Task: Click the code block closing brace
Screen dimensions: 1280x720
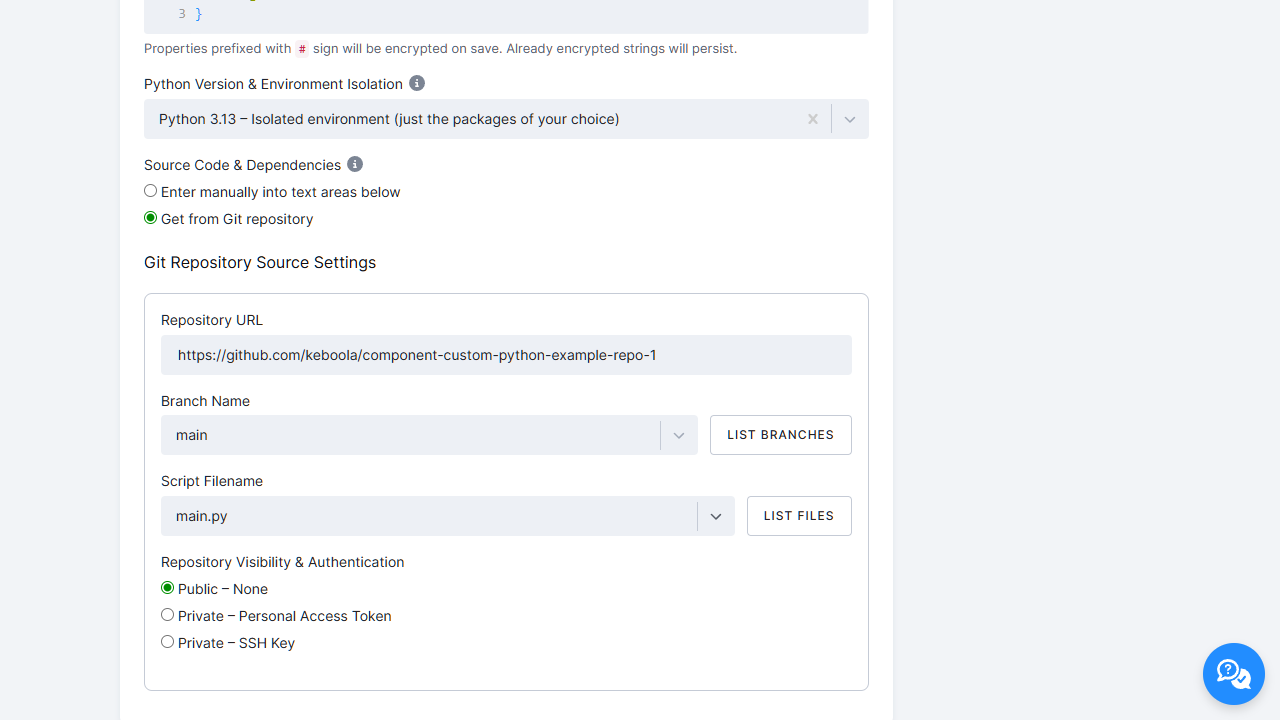Action: 197,14
